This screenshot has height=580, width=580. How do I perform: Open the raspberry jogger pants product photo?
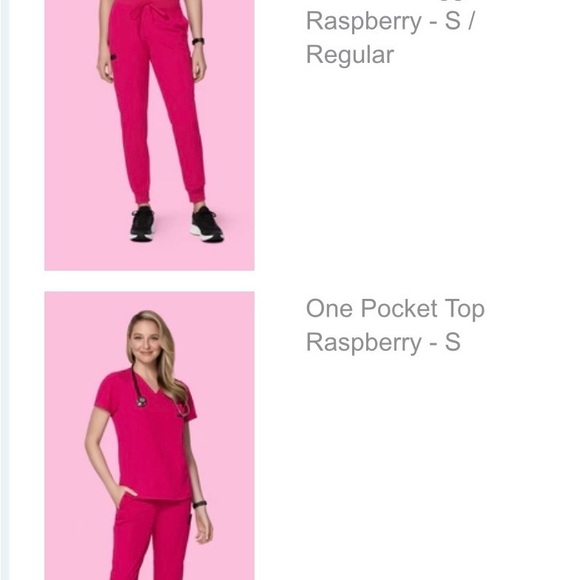149,135
